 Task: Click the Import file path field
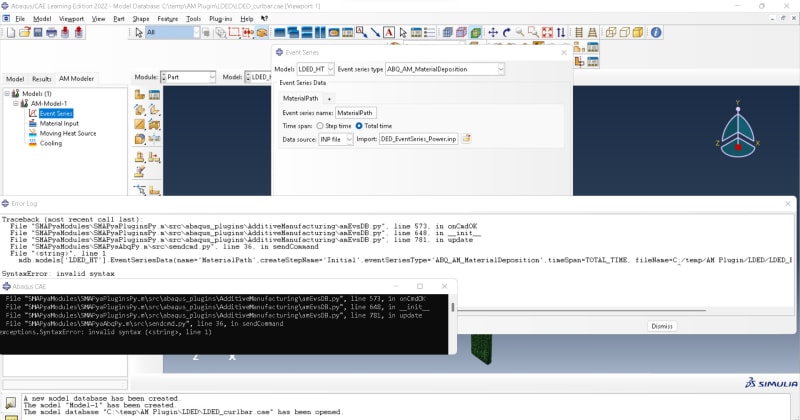point(418,139)
